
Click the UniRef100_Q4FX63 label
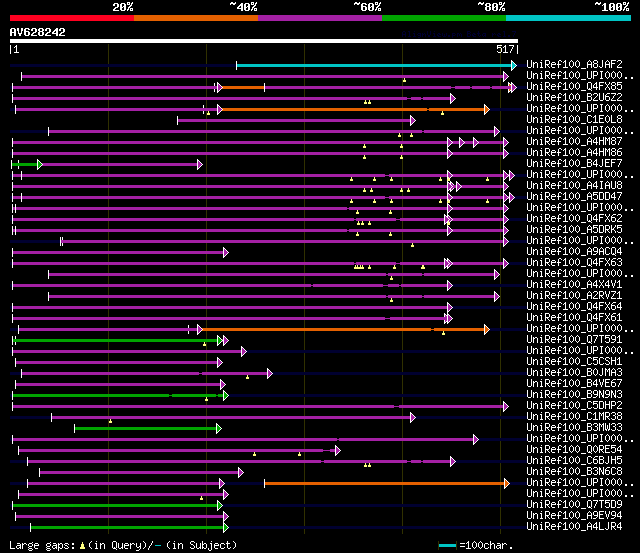click(x=574, y=263)
